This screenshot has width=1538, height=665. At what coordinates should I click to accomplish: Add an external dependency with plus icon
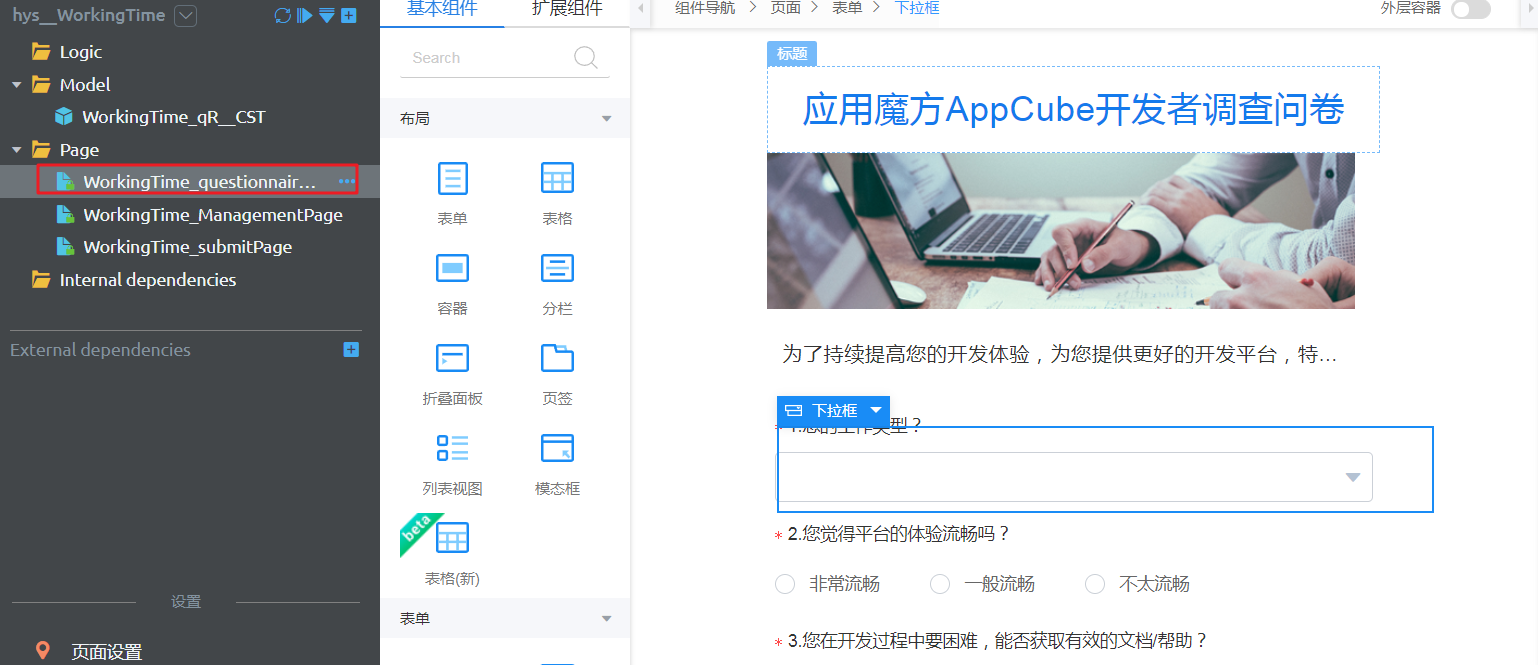(x=351, y=350)
